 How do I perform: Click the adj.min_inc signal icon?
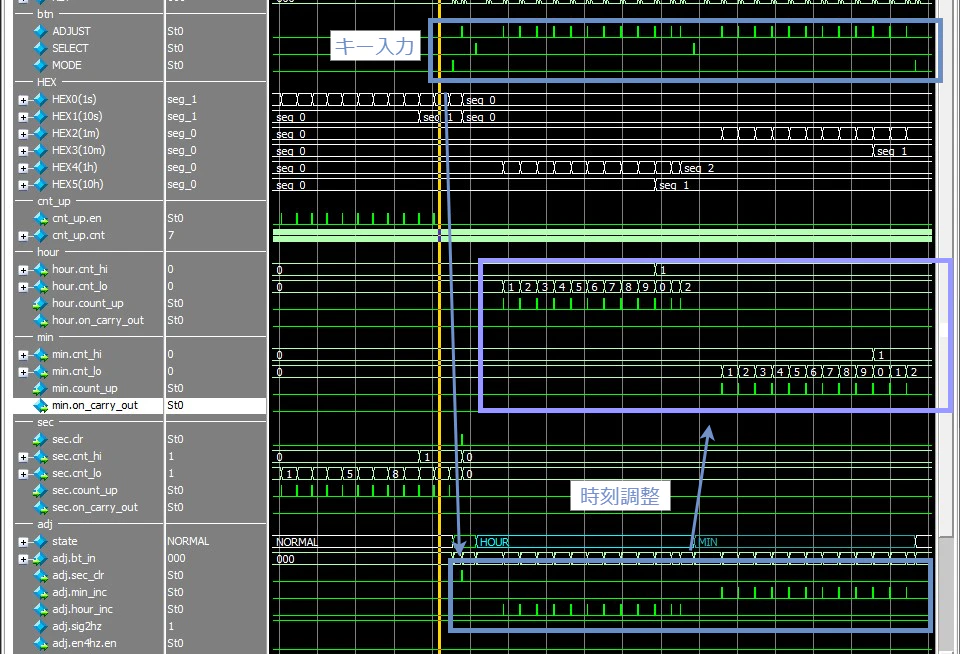(x=41, y=593)
